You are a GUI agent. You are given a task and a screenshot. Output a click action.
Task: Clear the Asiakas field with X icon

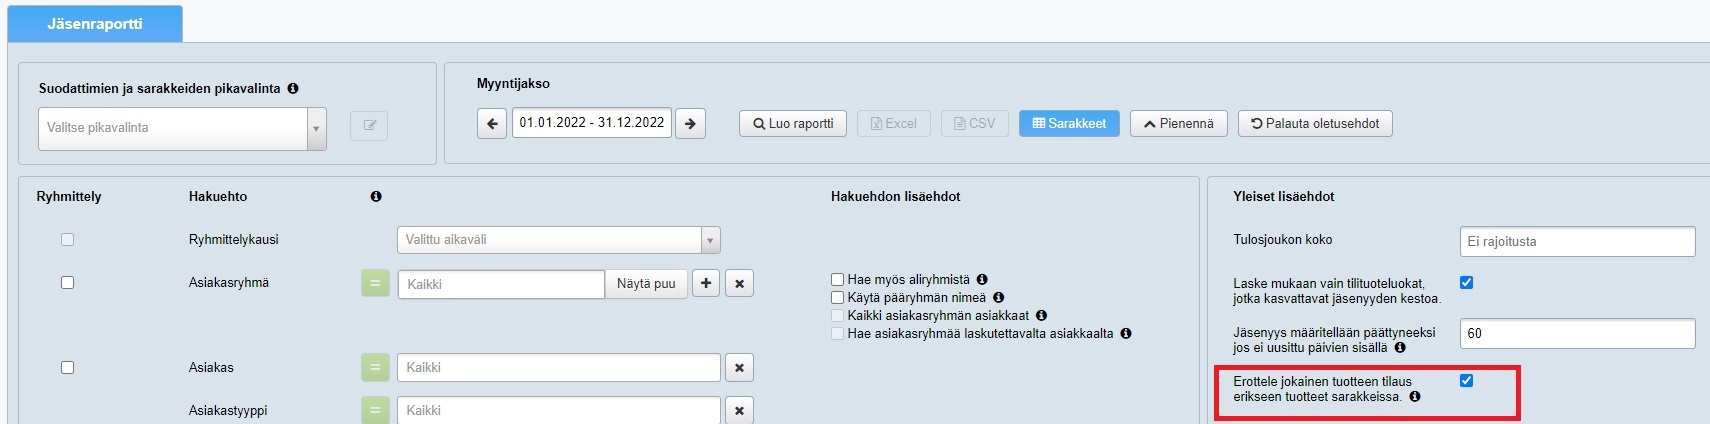tap(739, 368)
